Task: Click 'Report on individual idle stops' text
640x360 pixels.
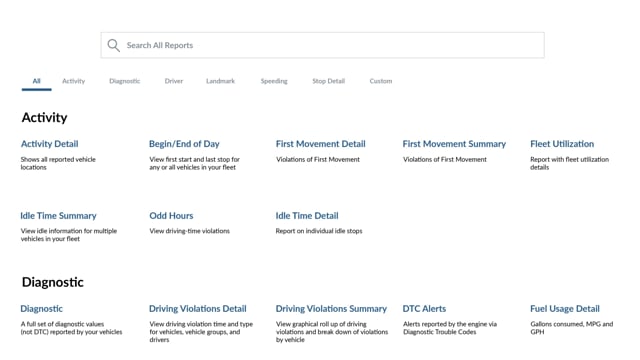Action: pyautogui.click(x=319, y=231)
